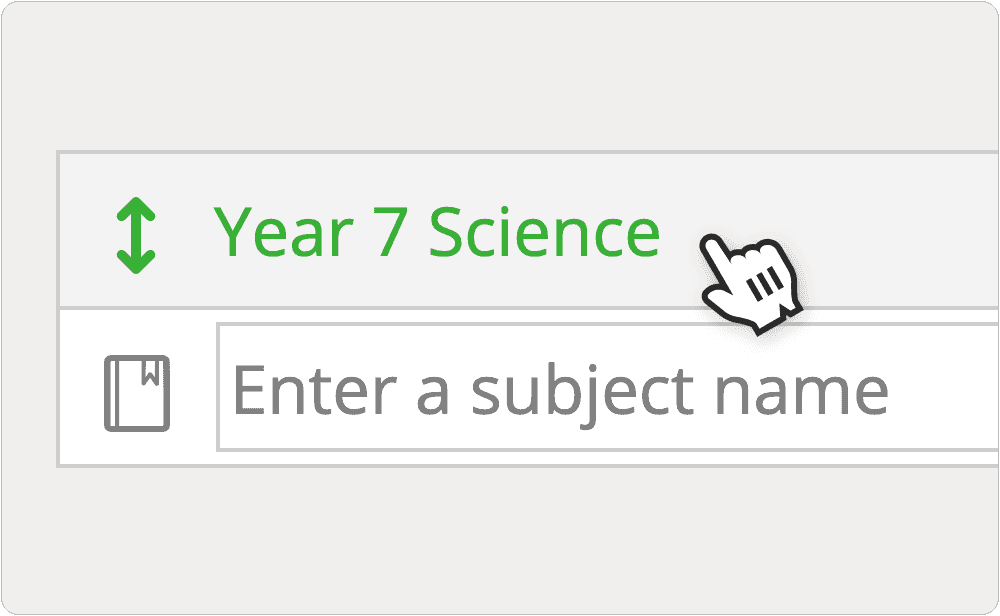Screen dimensions: 1000x616
Task: Click the header area left of the green arrow
Action: click(x=87, y=231)
